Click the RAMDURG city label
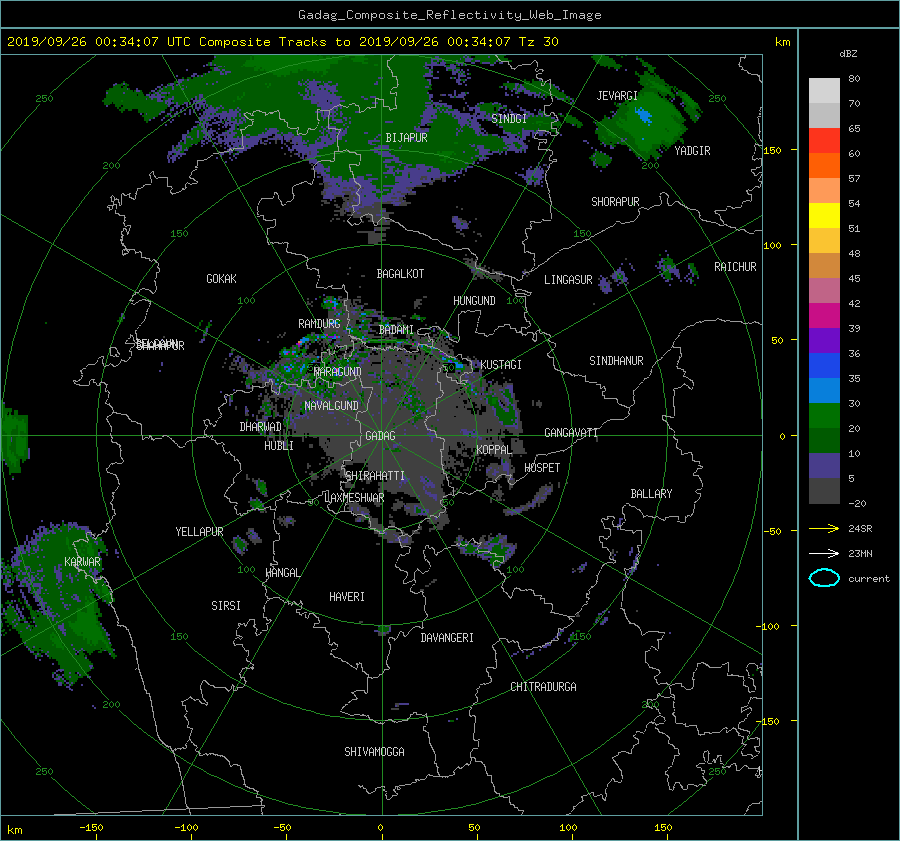Screen dimensions: 900x841 pyautogui.click(x=319, y=324)
